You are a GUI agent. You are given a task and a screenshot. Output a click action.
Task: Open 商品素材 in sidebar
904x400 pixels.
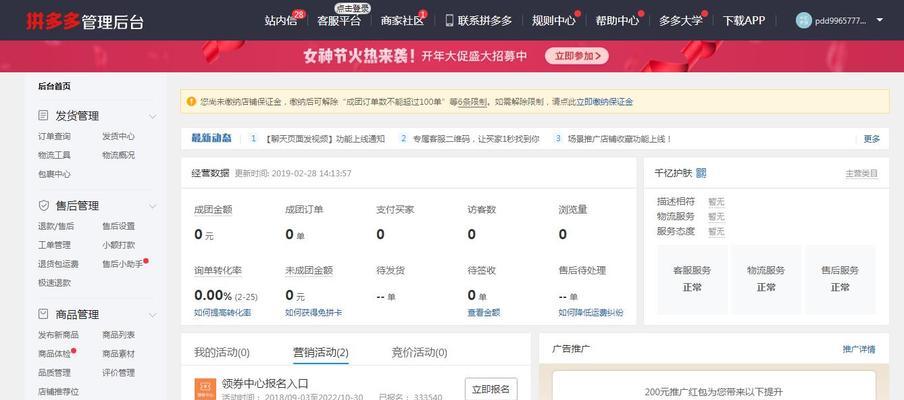click(119, 354)
